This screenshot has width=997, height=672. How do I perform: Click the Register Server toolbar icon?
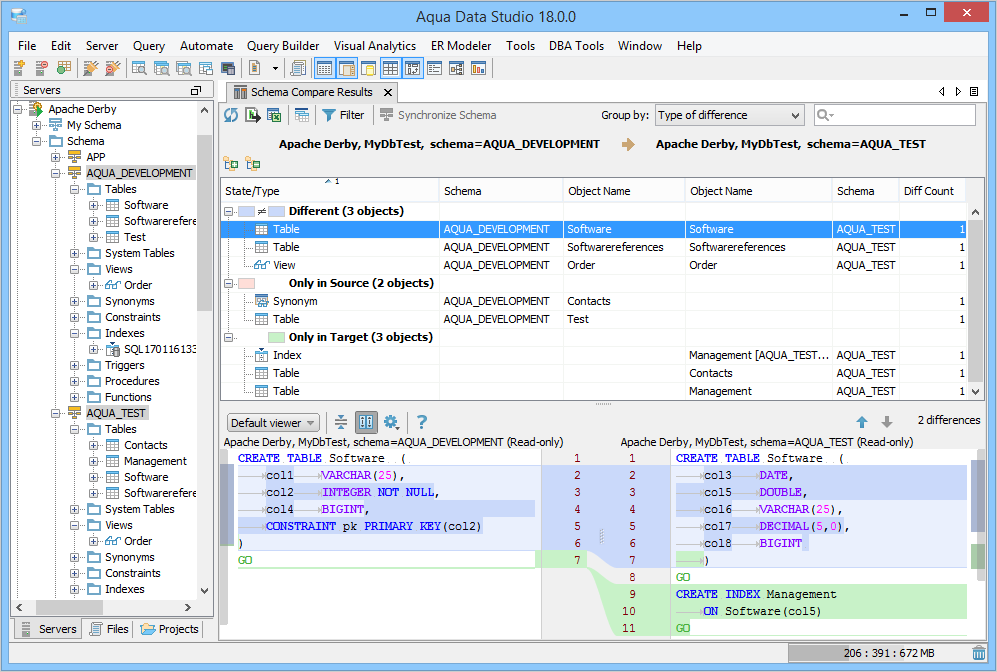click(x=19, y=68)
